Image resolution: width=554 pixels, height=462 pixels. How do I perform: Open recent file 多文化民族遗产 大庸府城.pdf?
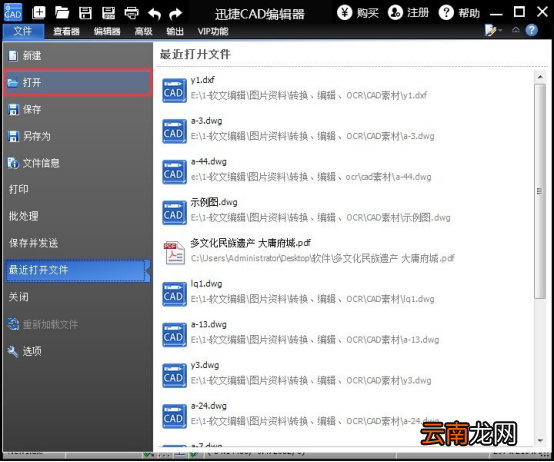tap(251, 243)
